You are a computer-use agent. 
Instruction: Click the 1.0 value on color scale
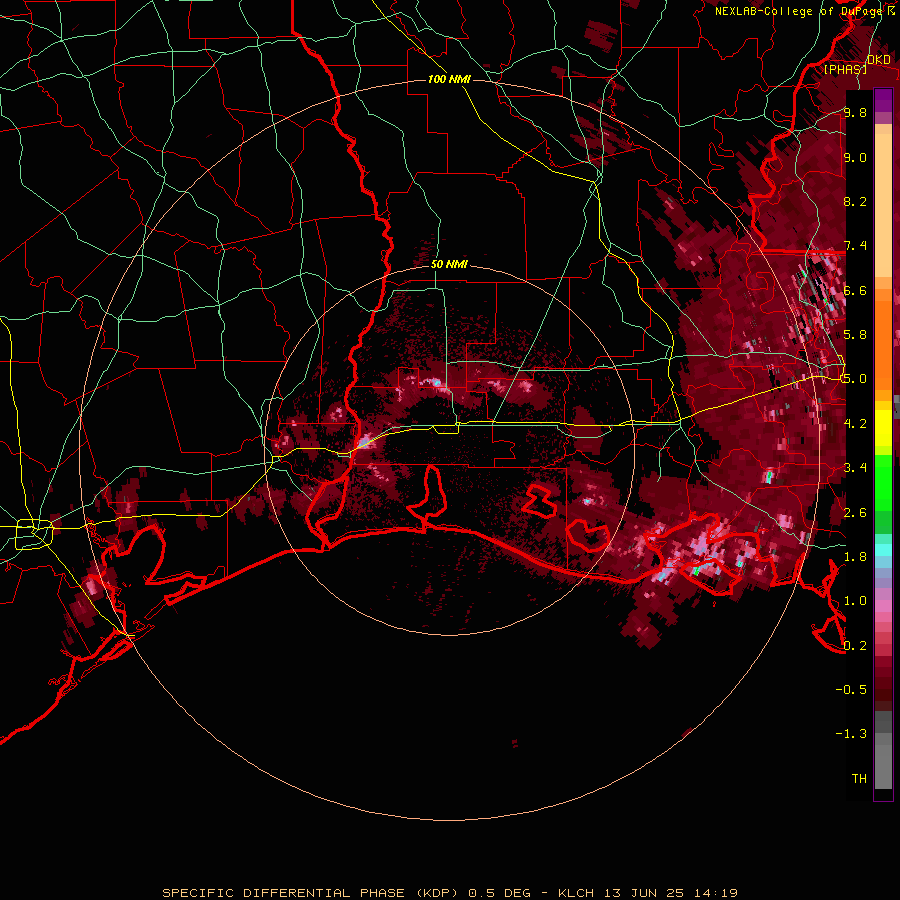pyautogui.click(x=855, y=601)
